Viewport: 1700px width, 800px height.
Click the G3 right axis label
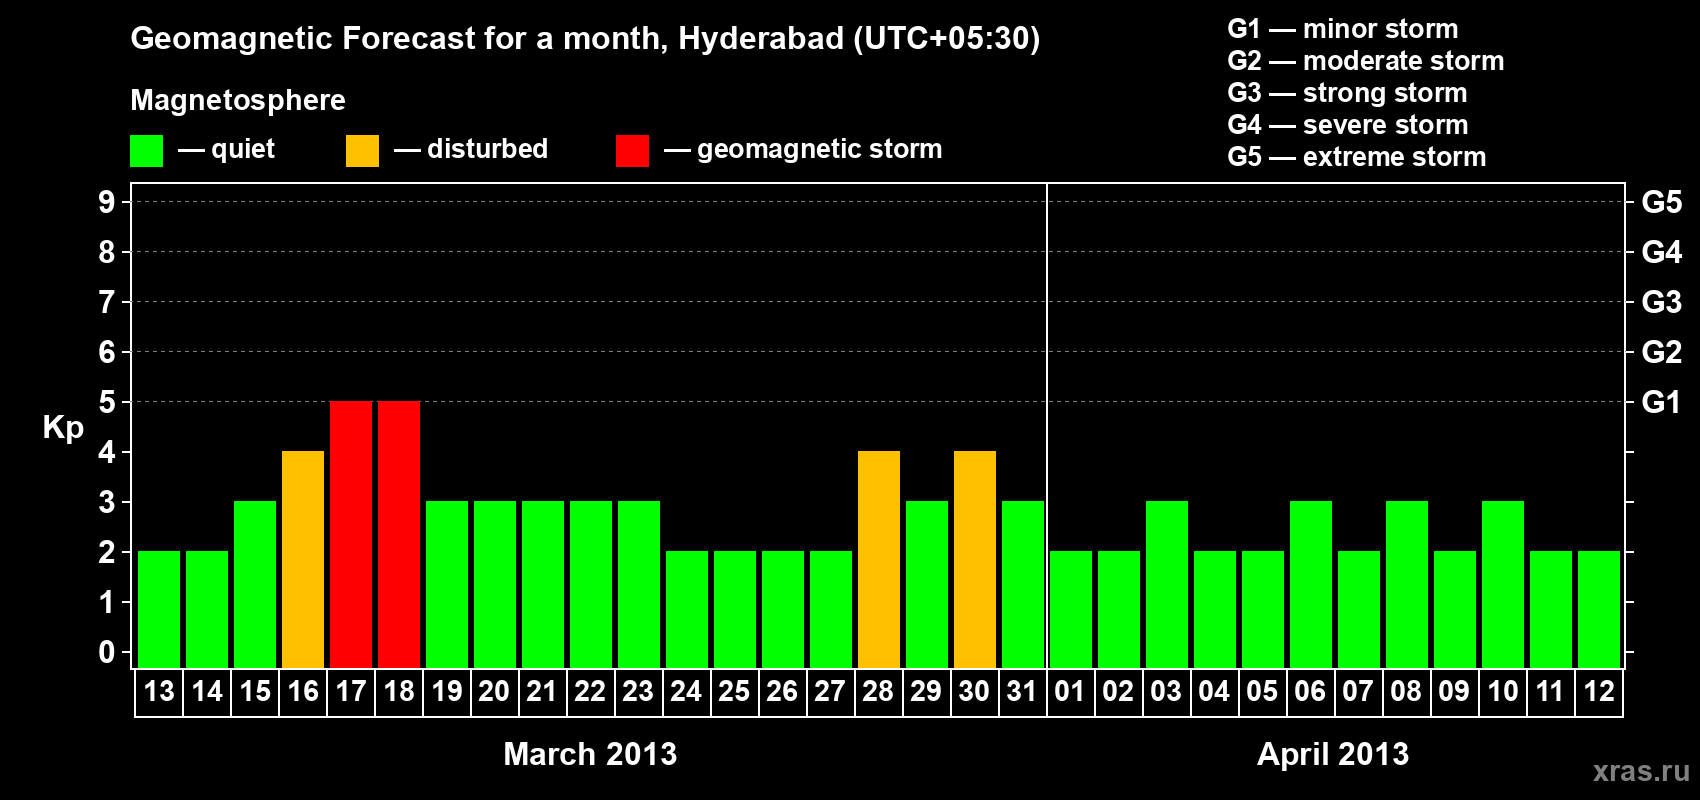1662,302
